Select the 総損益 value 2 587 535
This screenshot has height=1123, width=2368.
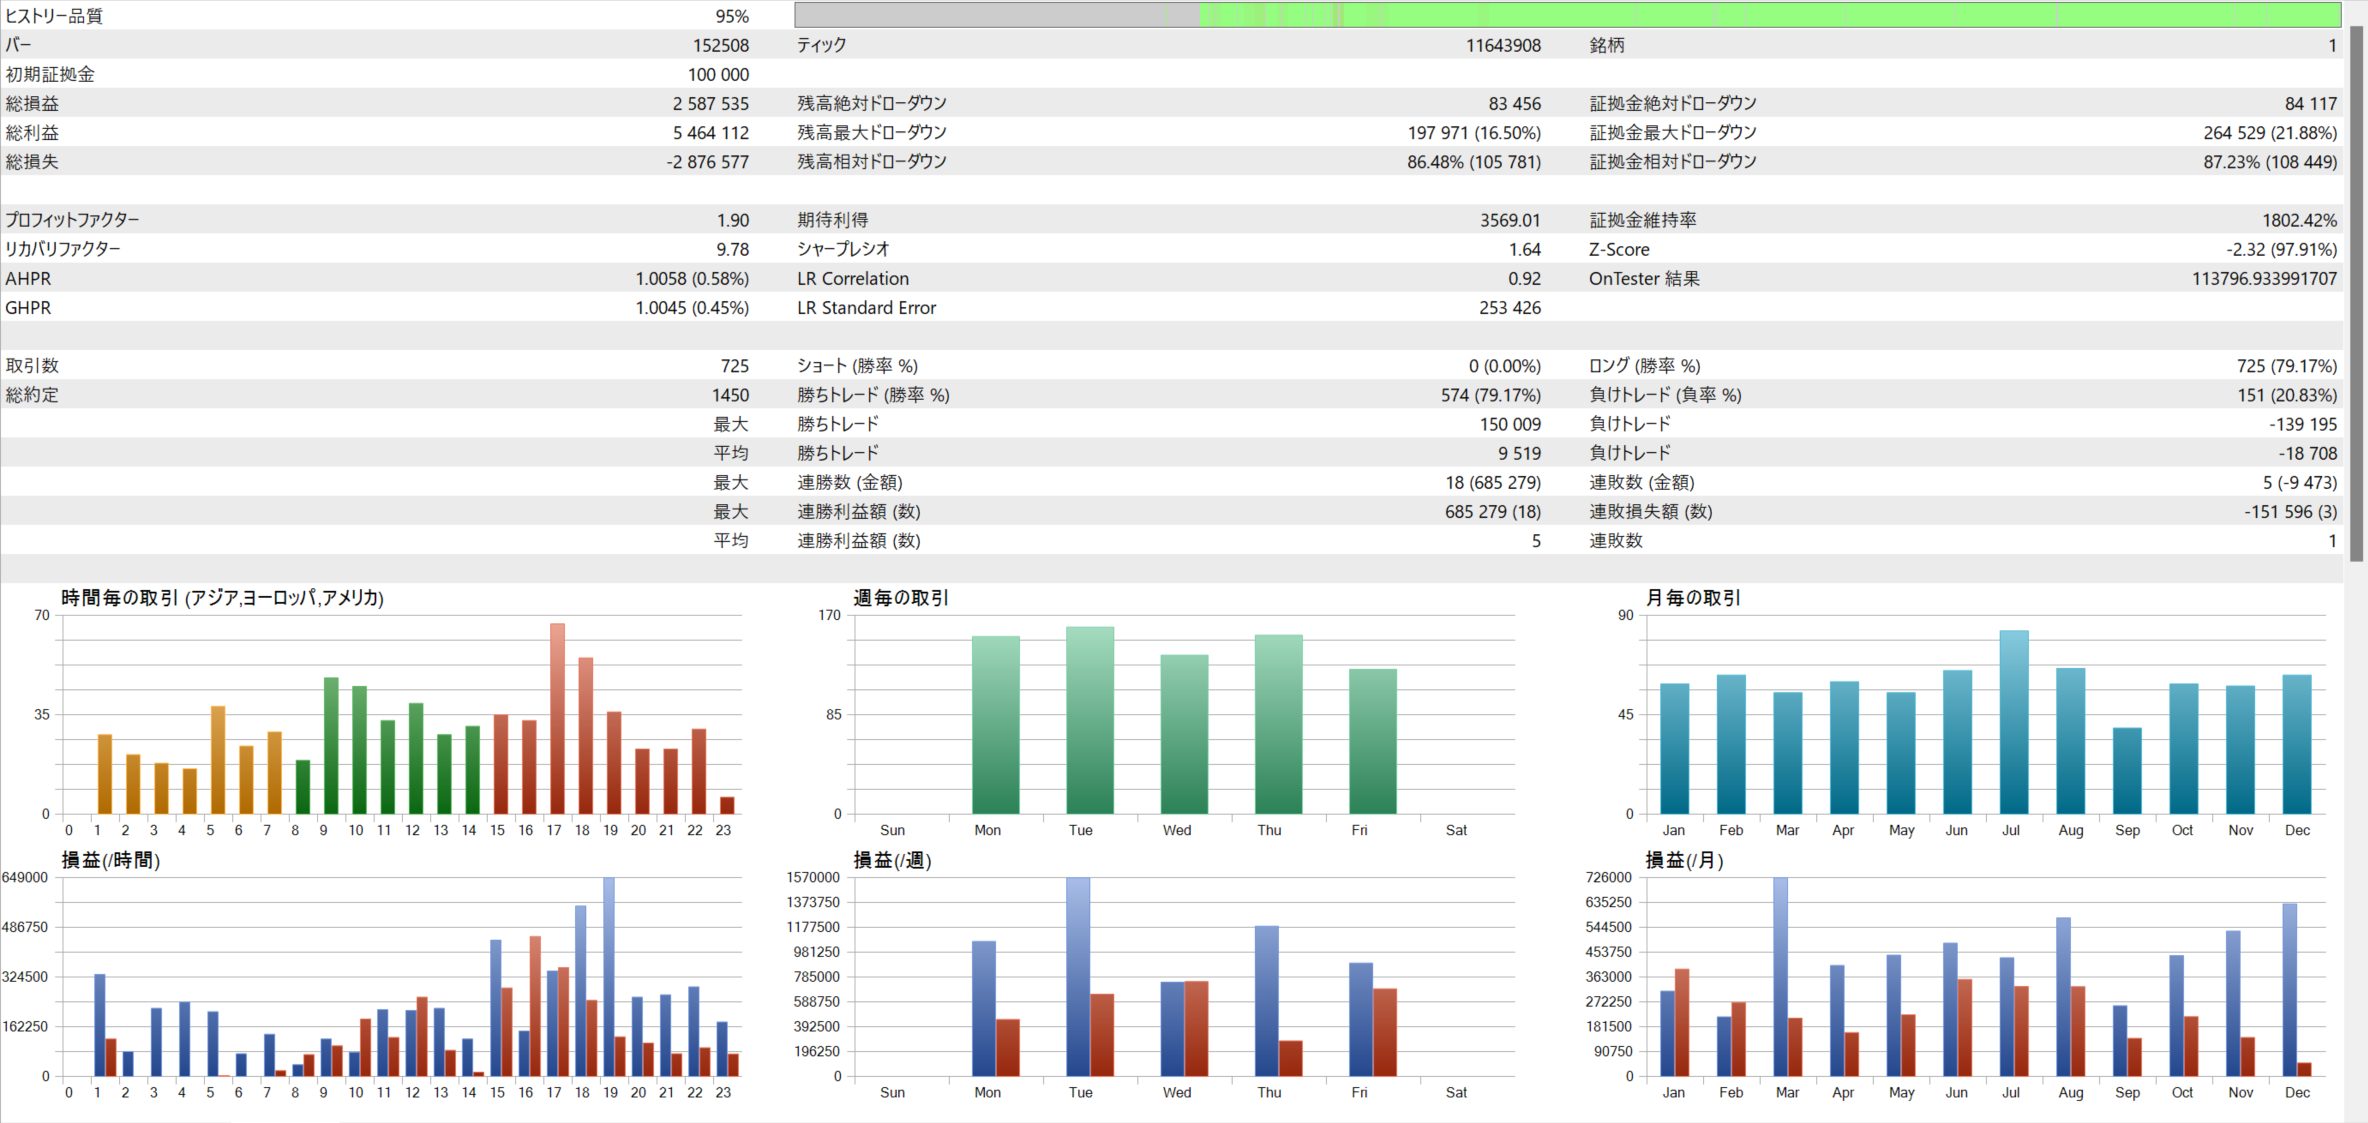710,104
